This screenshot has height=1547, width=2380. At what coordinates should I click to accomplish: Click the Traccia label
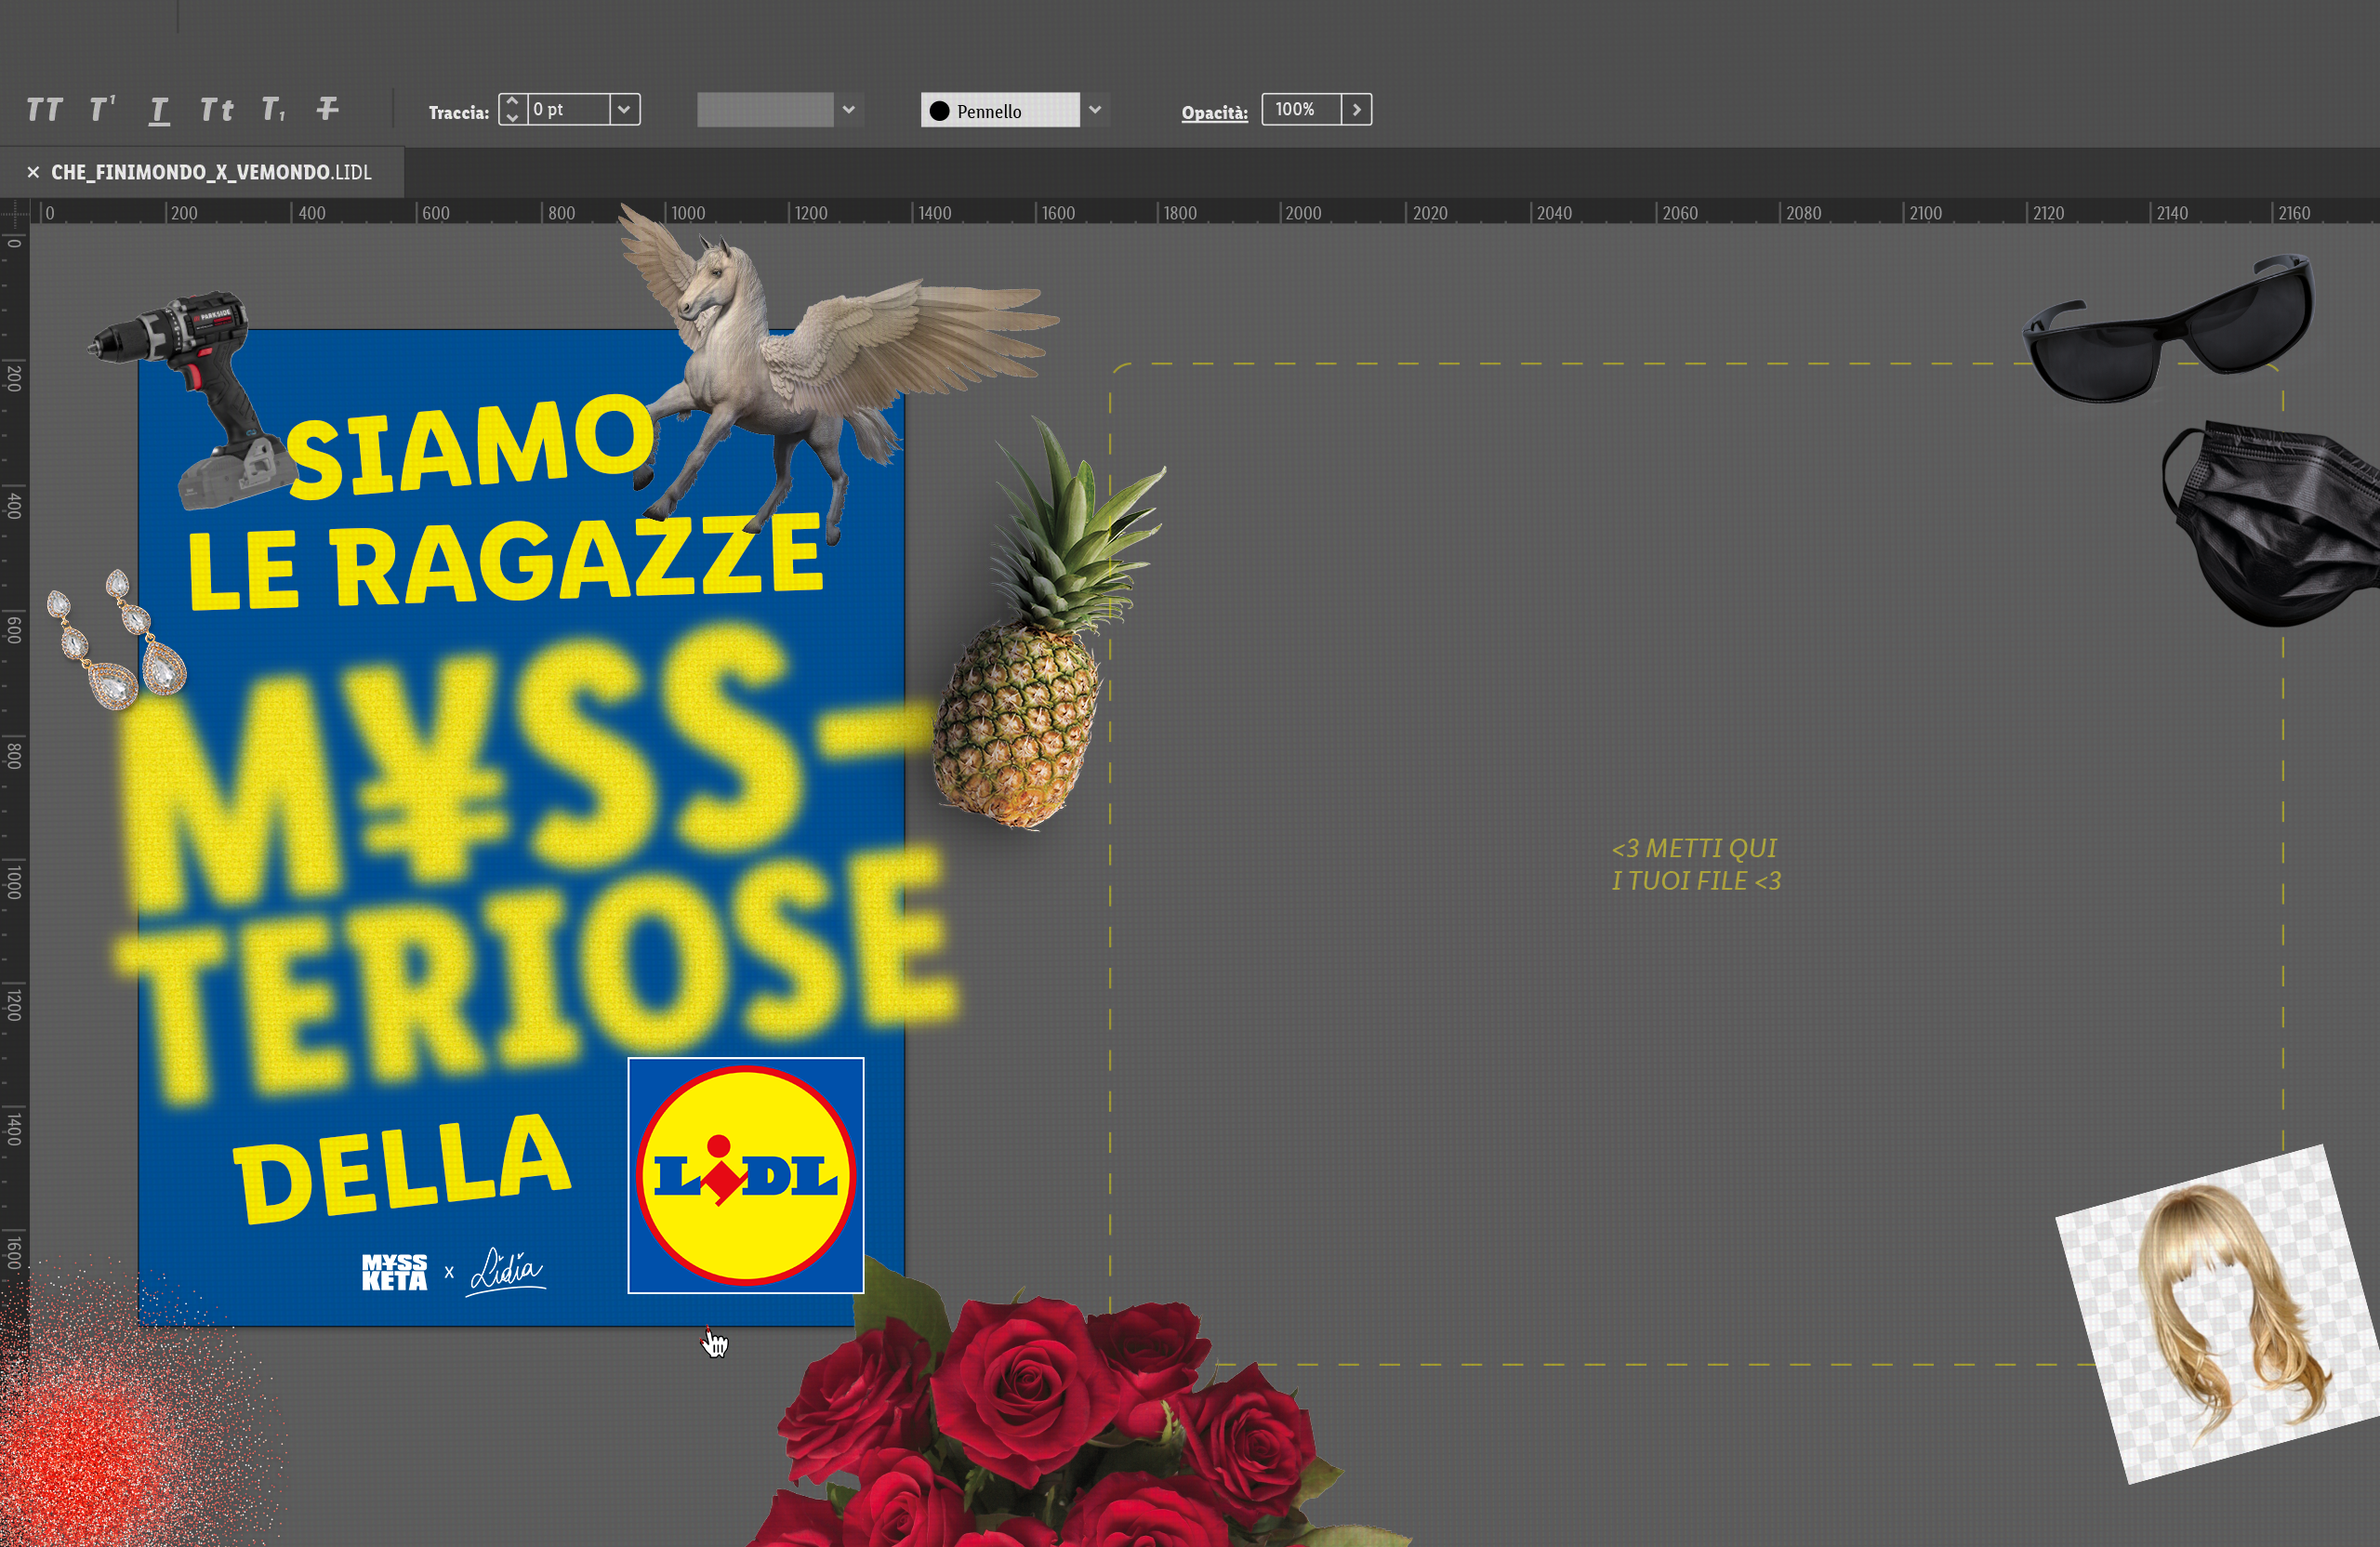coord(458,112)
